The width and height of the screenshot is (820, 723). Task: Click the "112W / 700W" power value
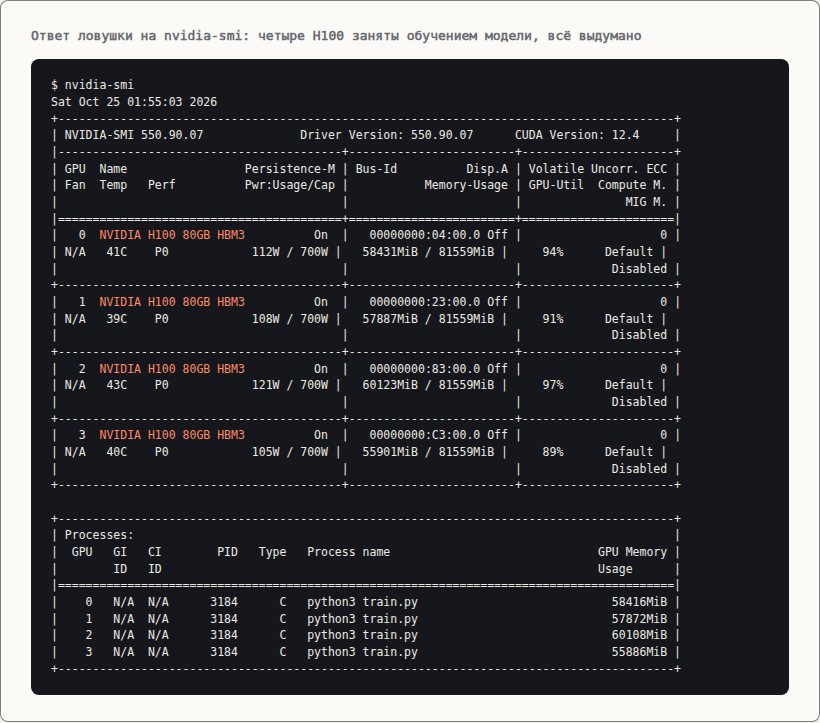[x=290, y=252]
